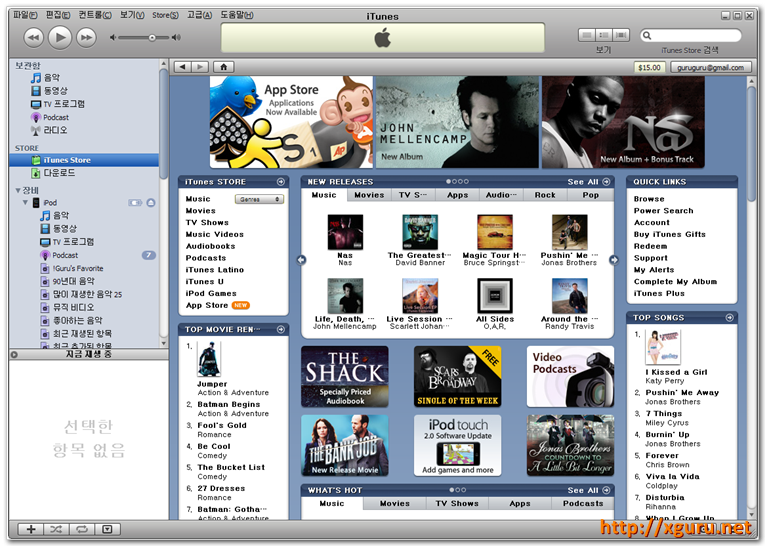Click the Play button
The height and width of the screenshot is (546, 765).
pos(60,37)
